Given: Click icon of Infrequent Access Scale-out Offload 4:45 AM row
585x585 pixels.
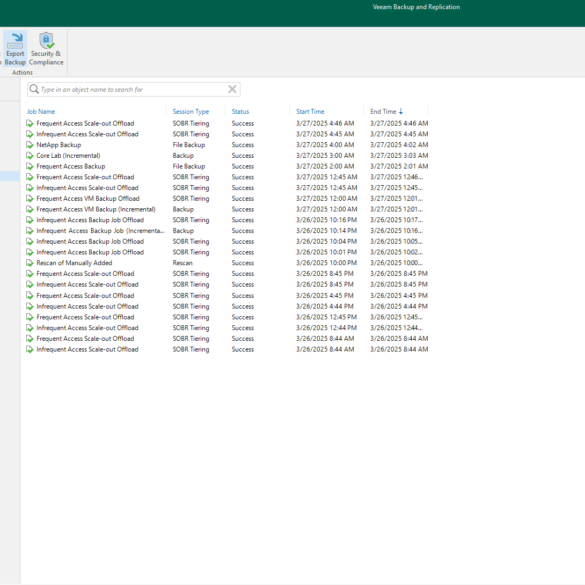Looking at the screenshot, I should 30,134.
